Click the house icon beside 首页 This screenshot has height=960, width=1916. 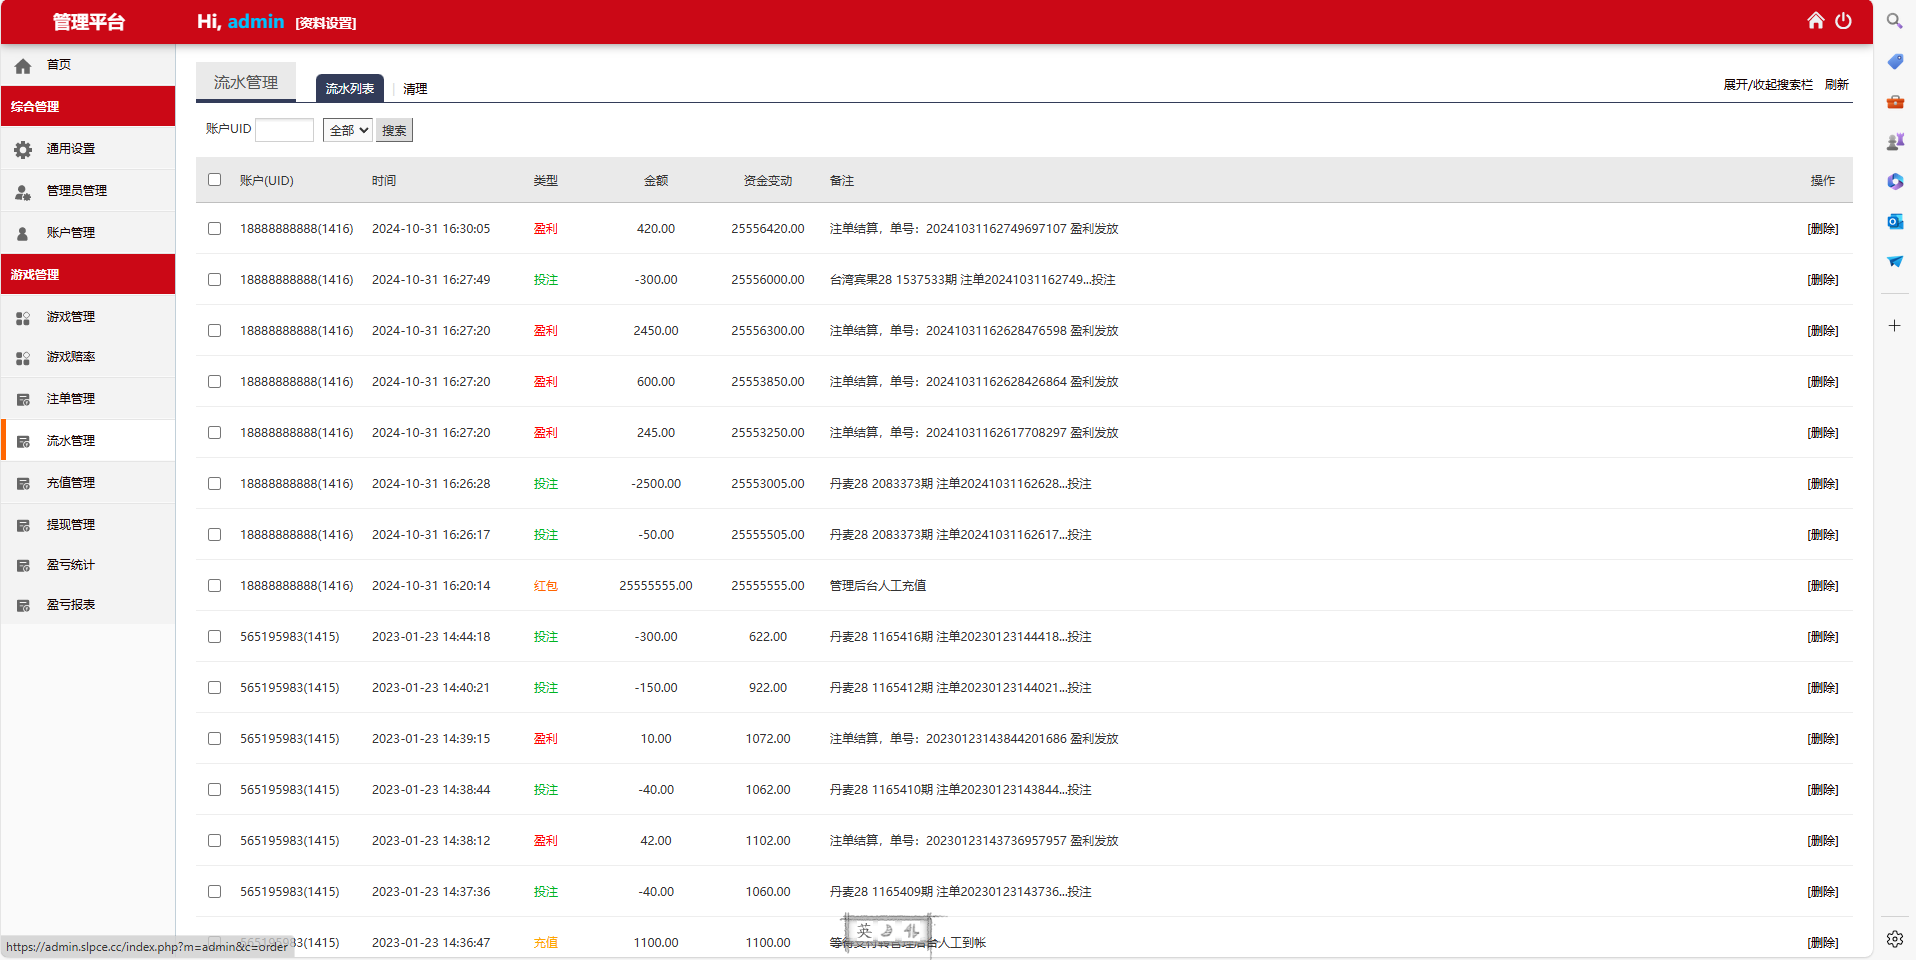[23, 66]
